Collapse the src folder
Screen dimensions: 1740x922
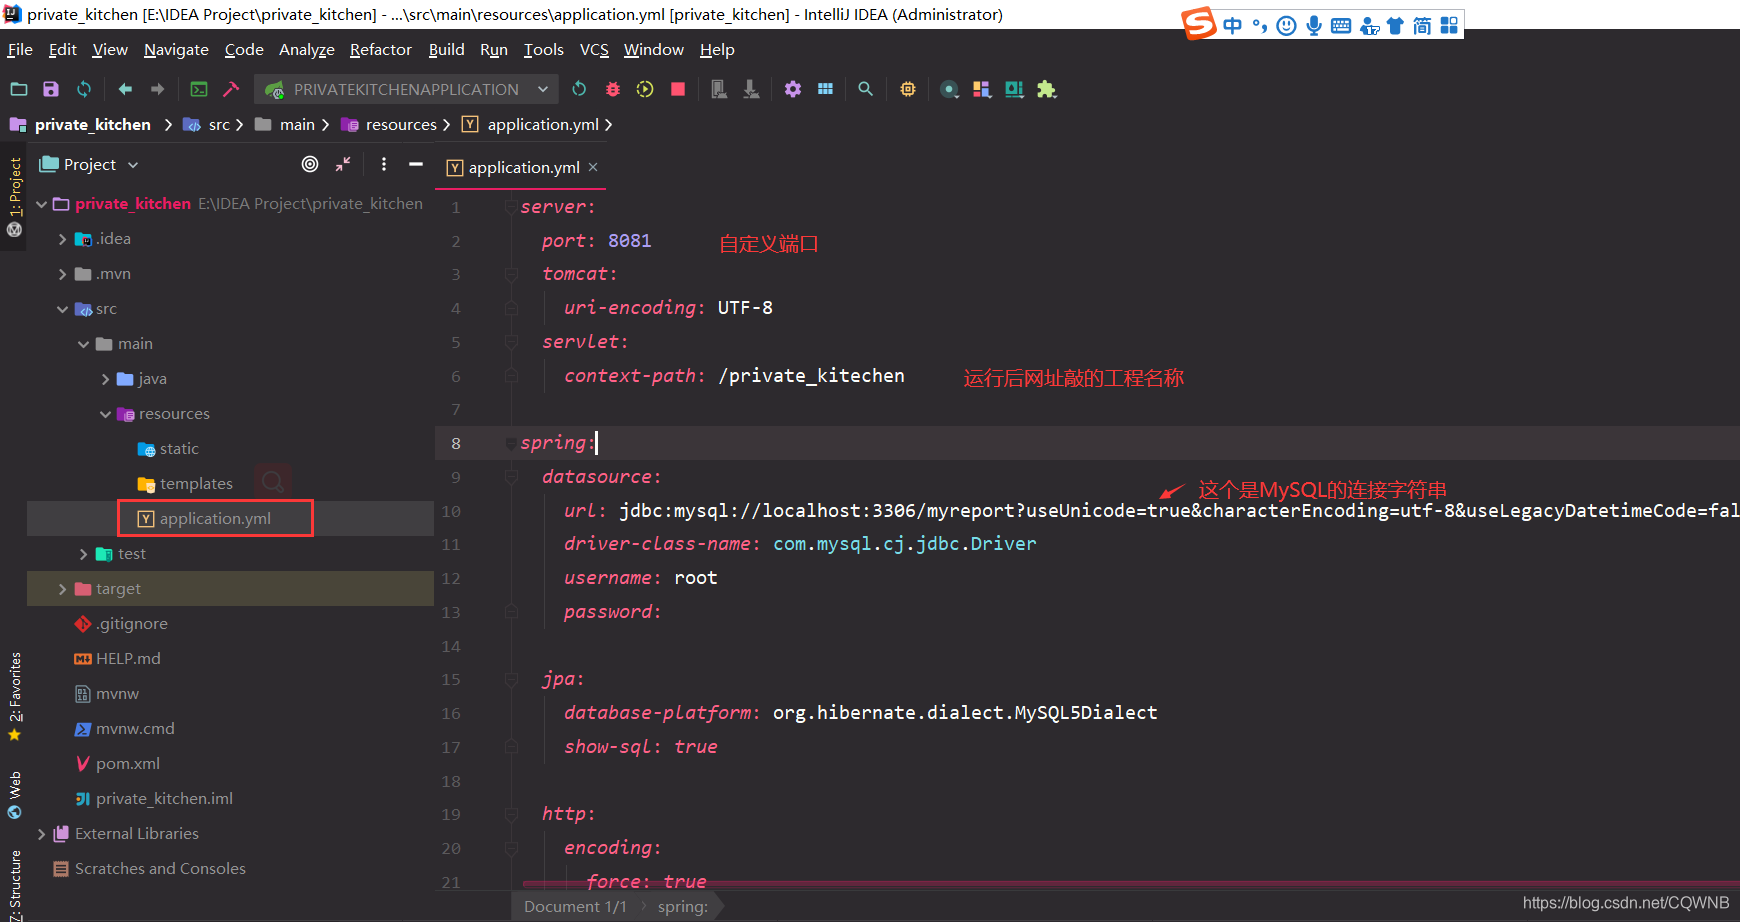coord(63,309)
